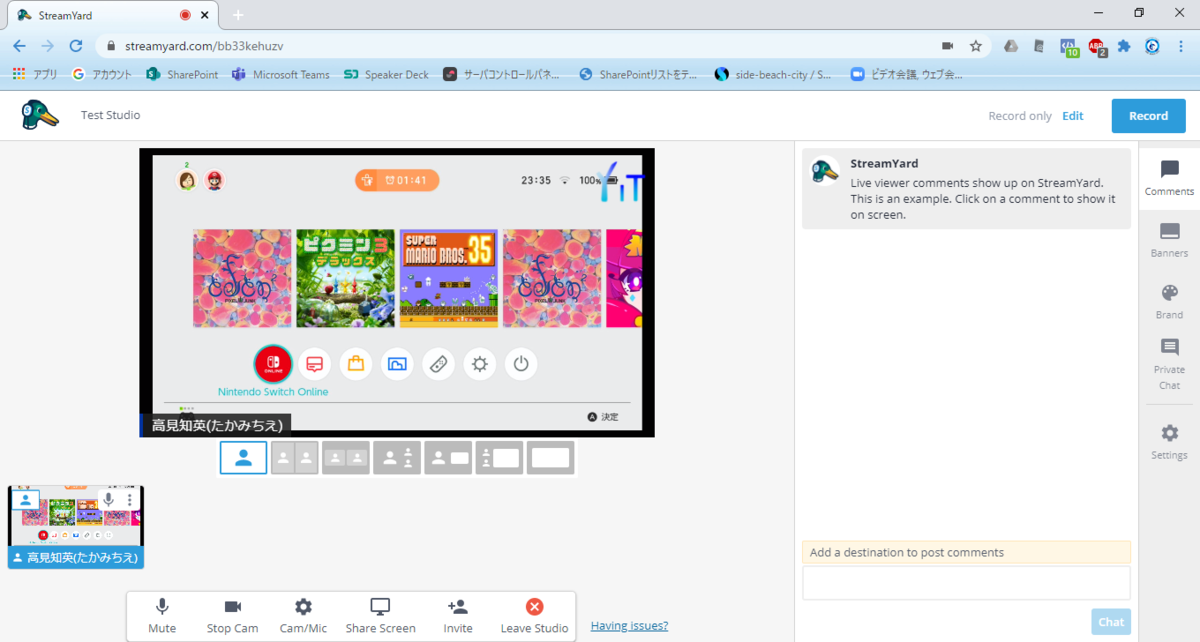Screen dimensions: 1200x642
Task: Click the ABP extension icon
Action: click(x=1097, y=46)
